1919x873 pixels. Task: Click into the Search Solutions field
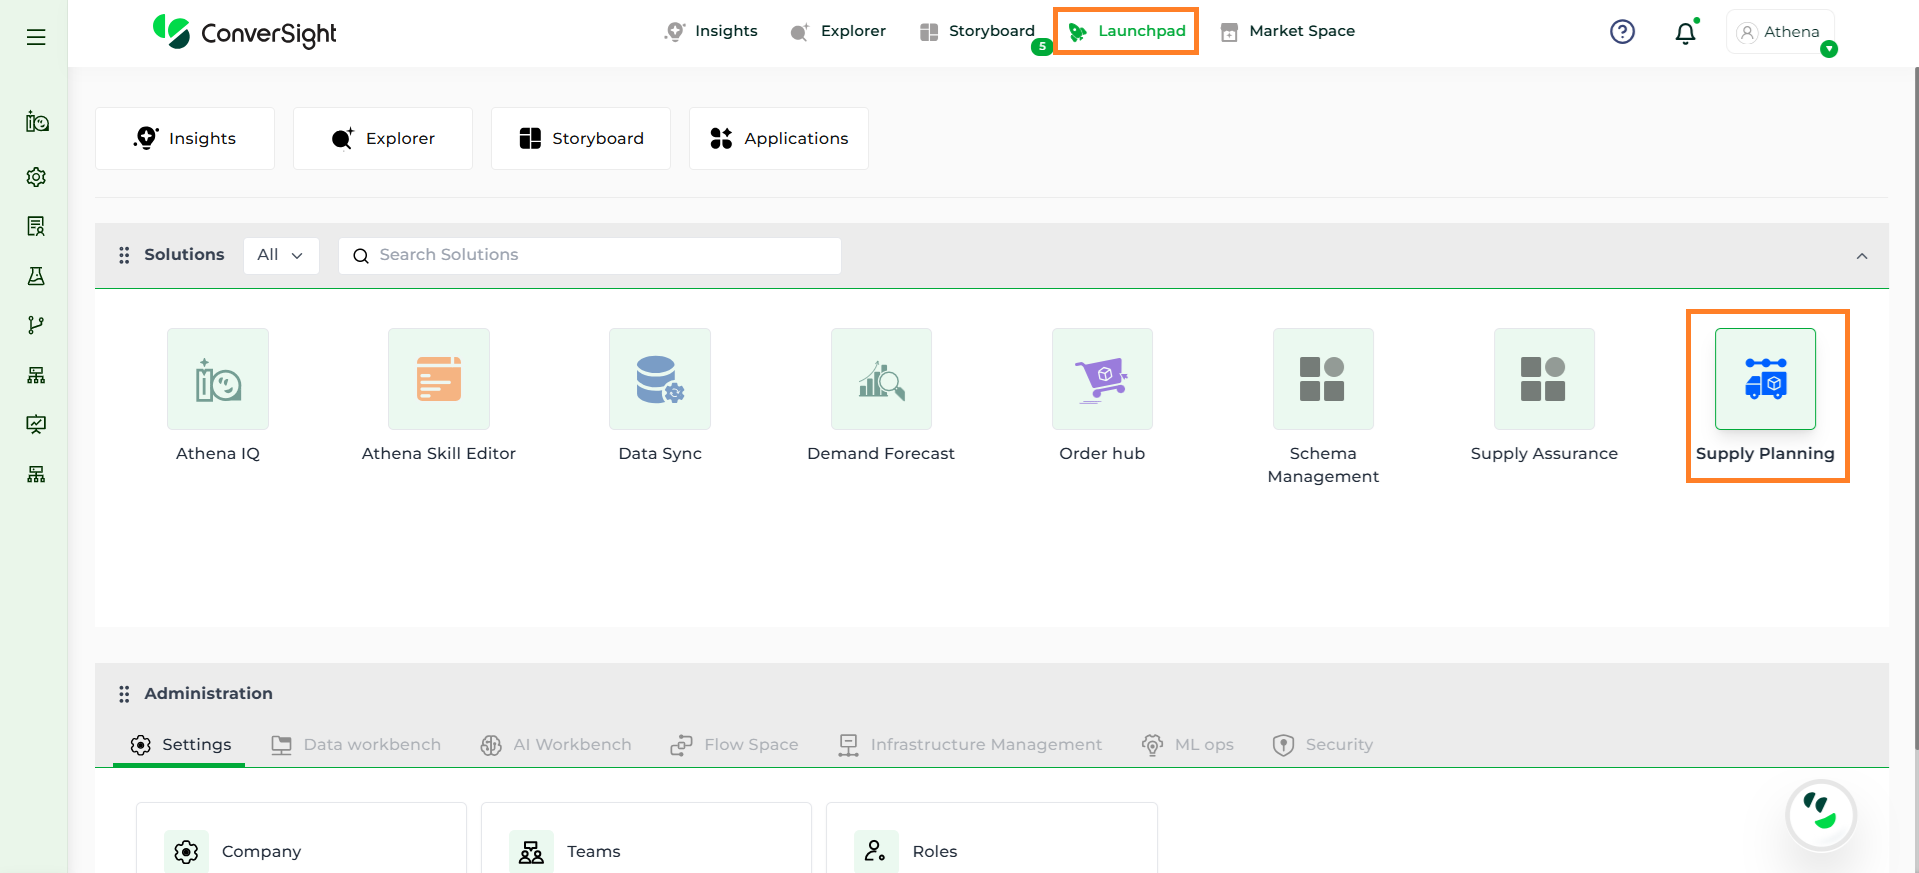coord(590,255)
